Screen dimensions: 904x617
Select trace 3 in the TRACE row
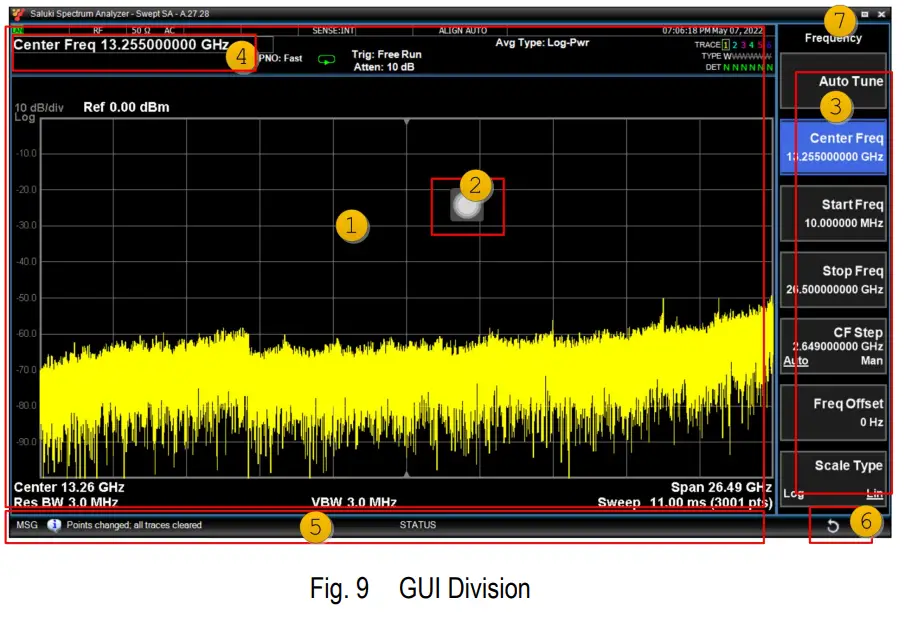743,44
